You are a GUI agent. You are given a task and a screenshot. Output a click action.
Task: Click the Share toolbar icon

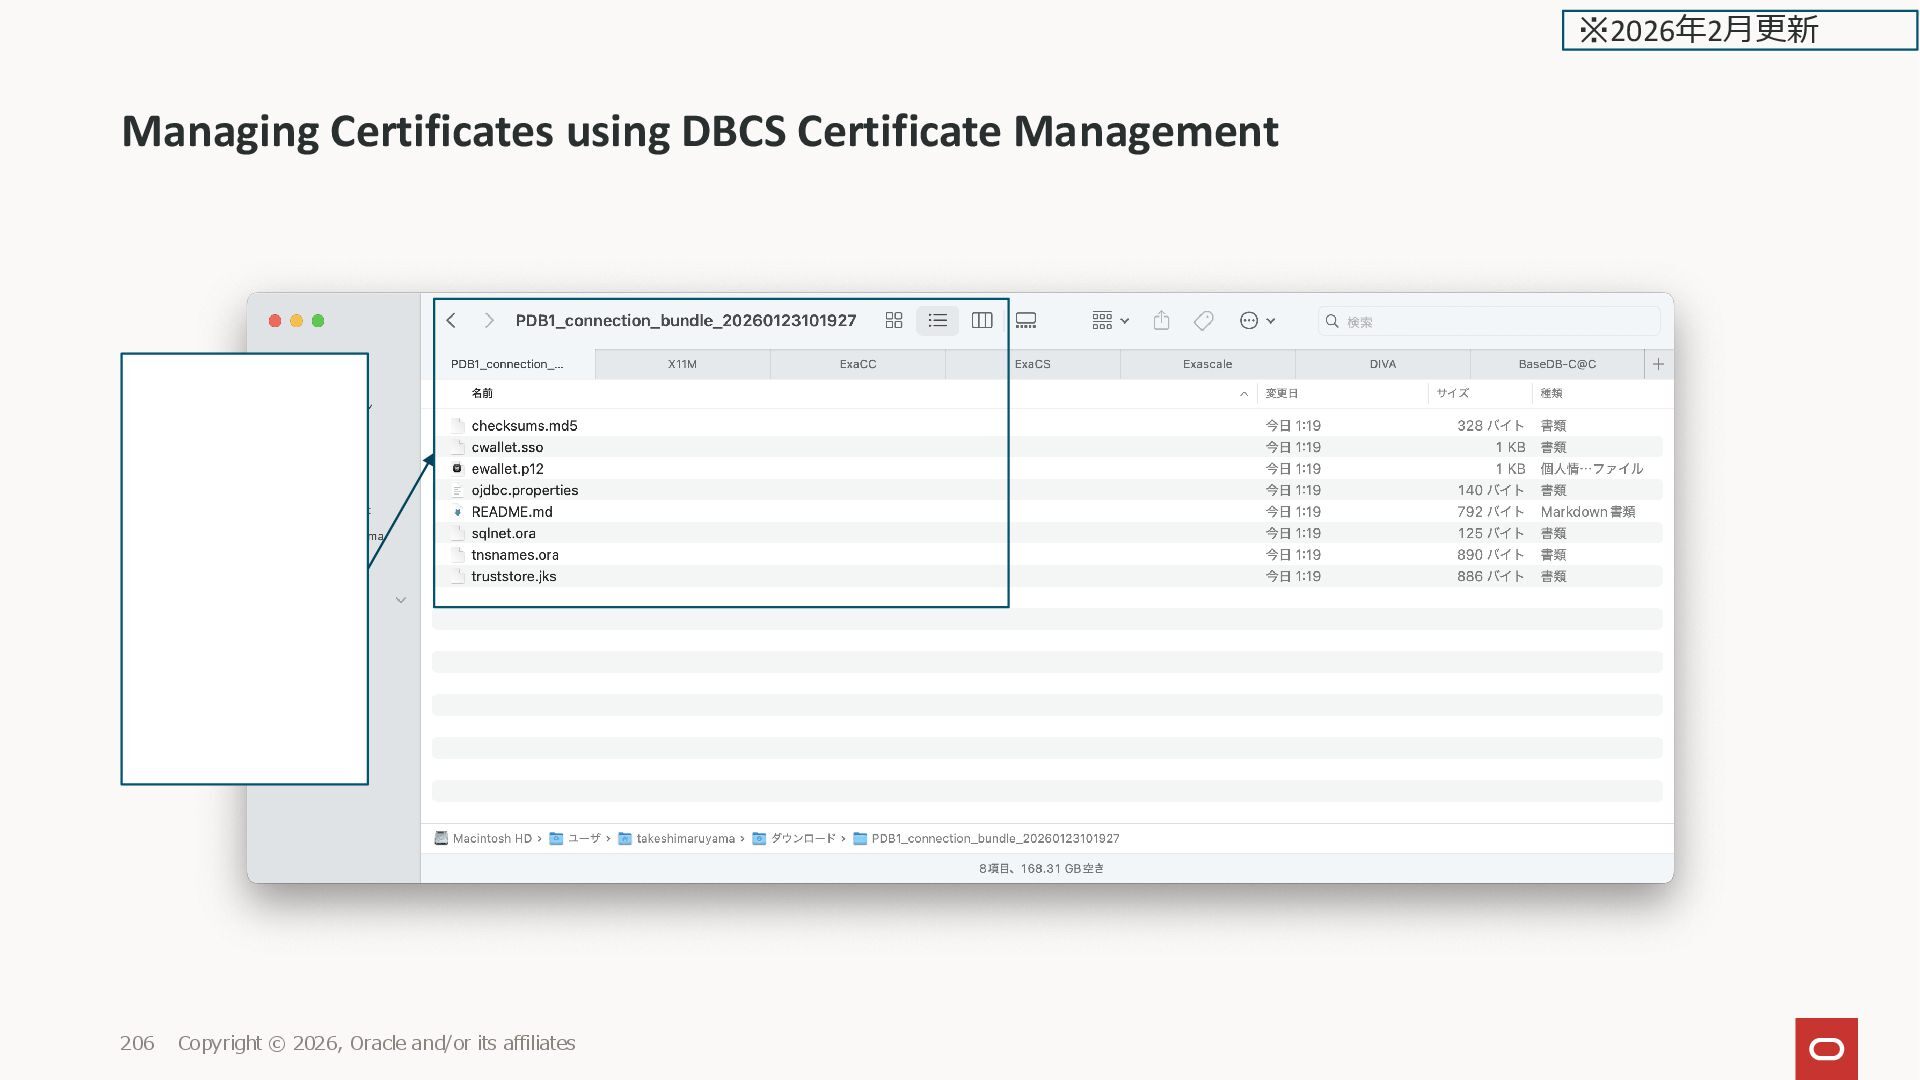[x=1161, y=320]
